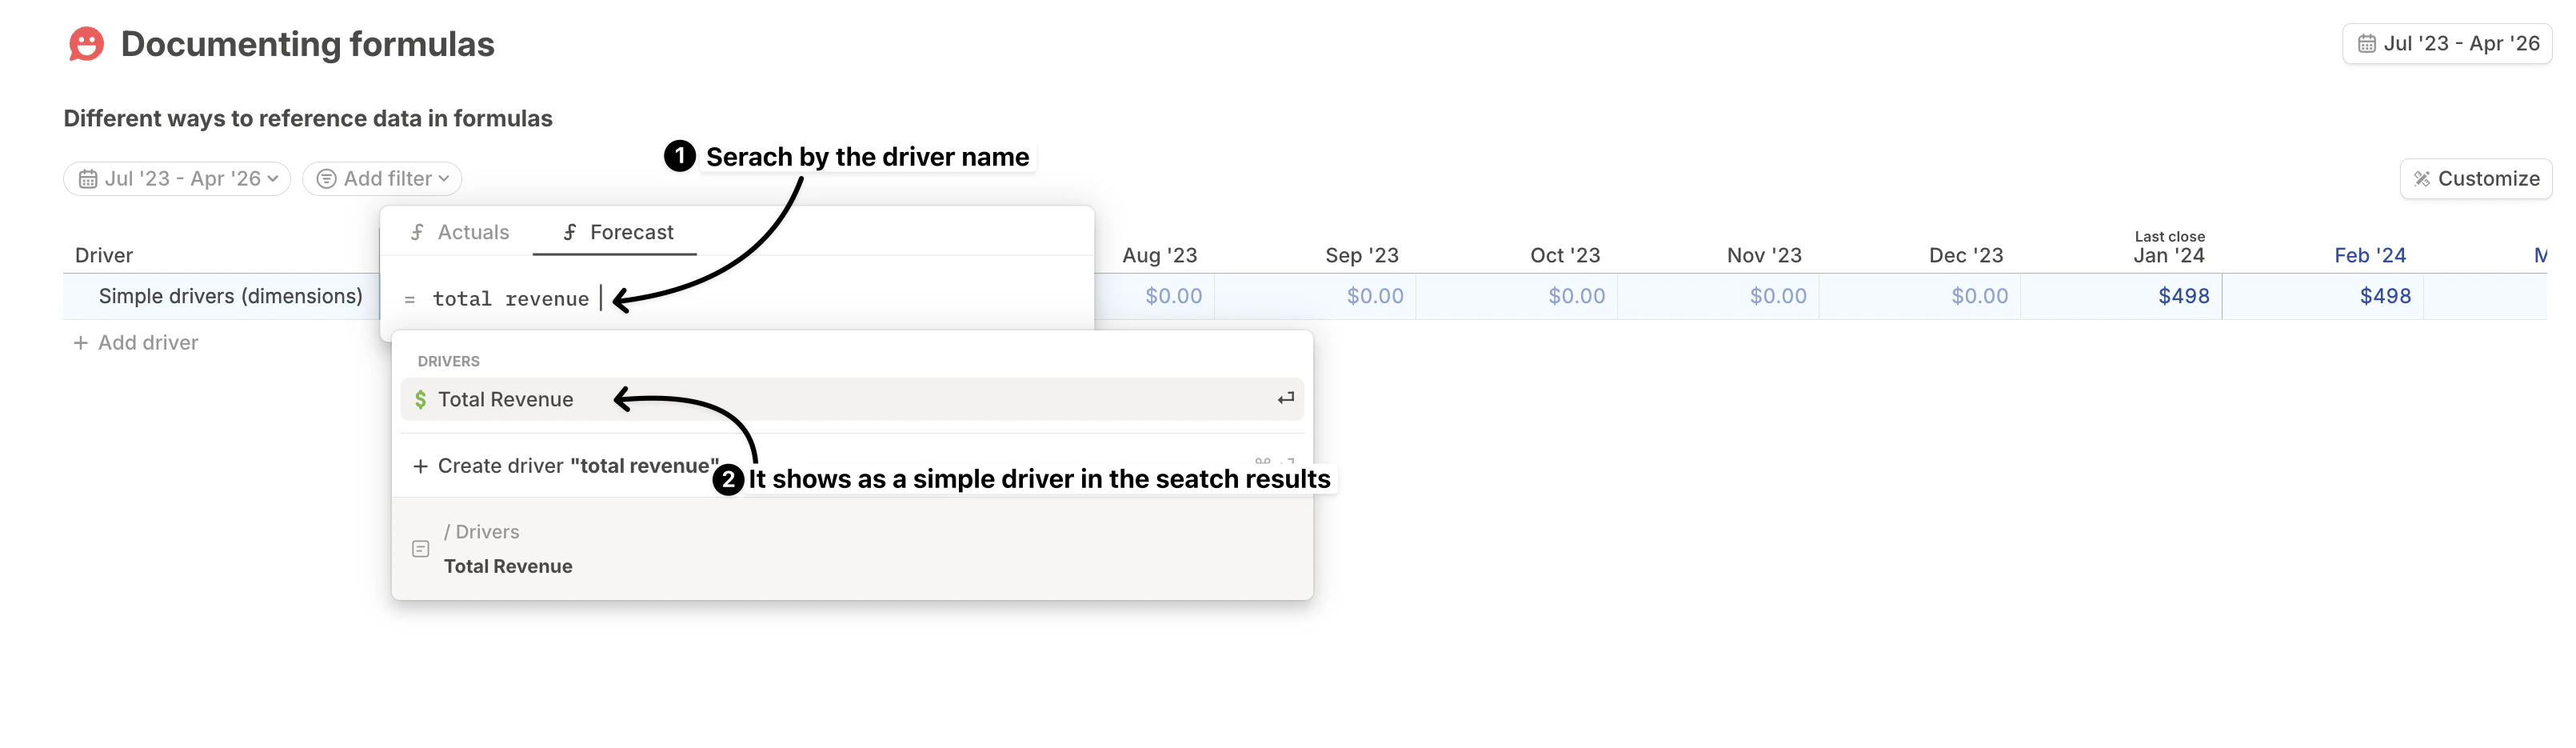Screen dimensions: 2576x748
Task: Click the green dollar icon beside Total Revenue
Action: coord(420,399)
